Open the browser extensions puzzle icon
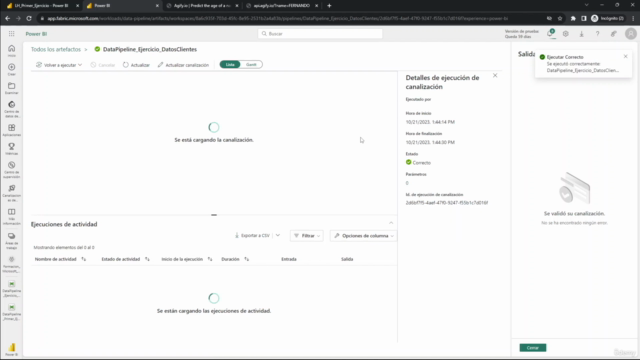Screen dimensions: 640x360 [x=573, y=18]
